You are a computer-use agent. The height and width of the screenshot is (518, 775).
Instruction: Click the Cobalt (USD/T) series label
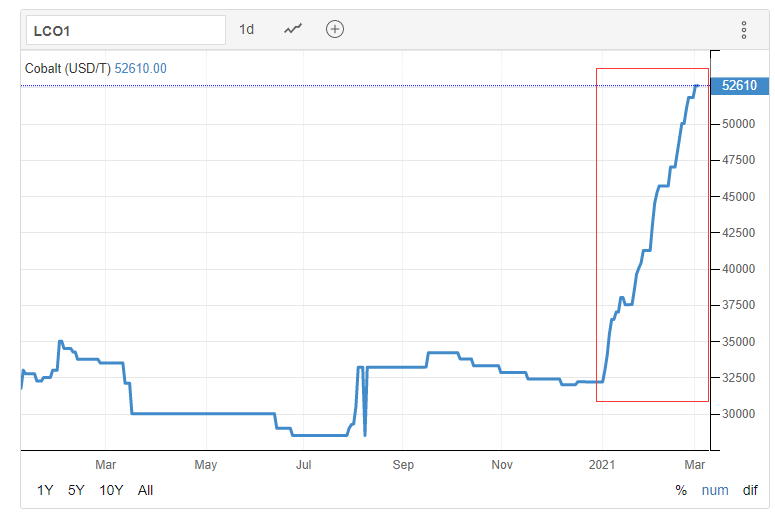(x=68, y=68)
